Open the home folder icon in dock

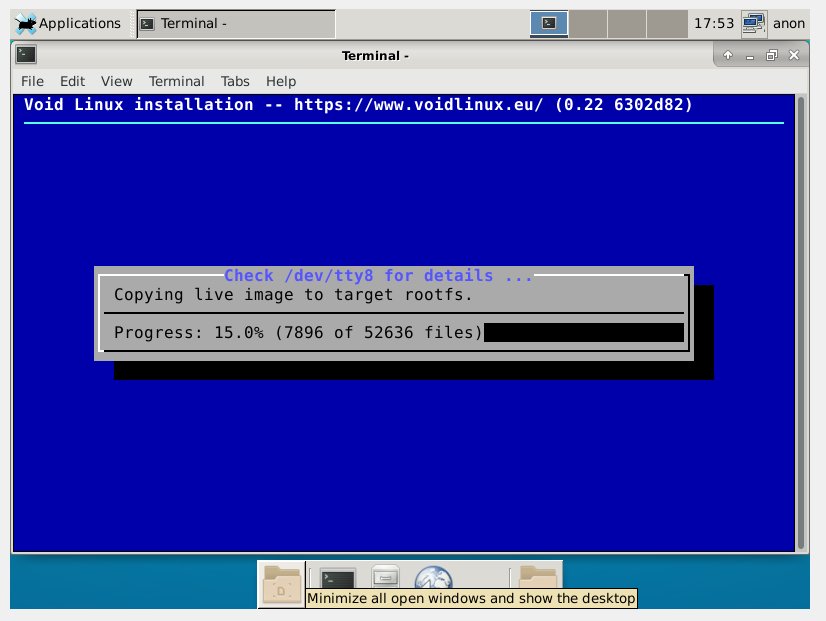(x=538, y=577)
